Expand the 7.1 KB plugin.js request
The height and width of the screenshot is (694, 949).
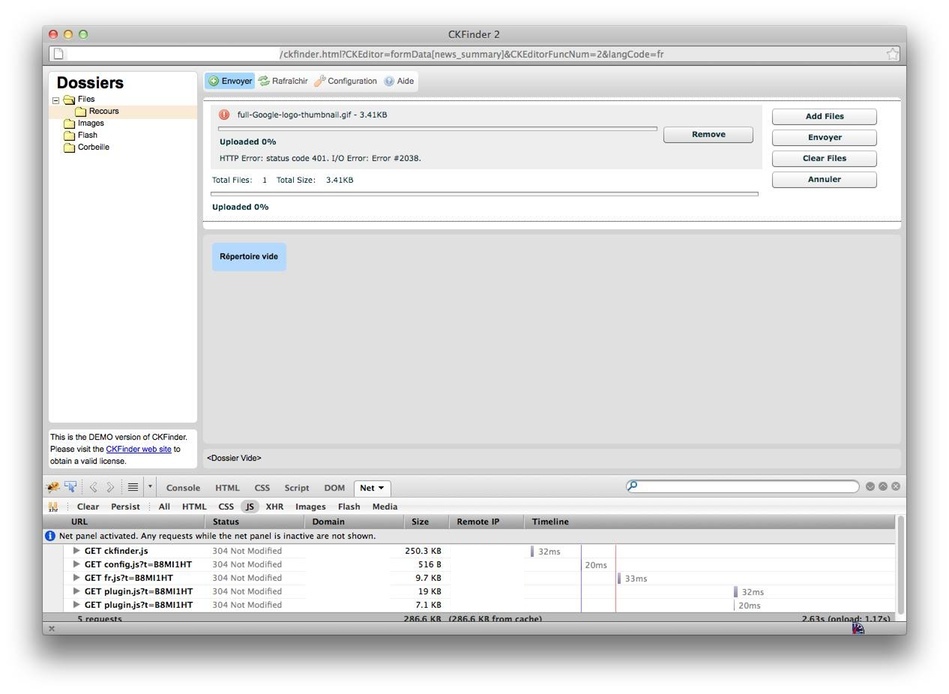pyautogui.click(x=76, y=604)
